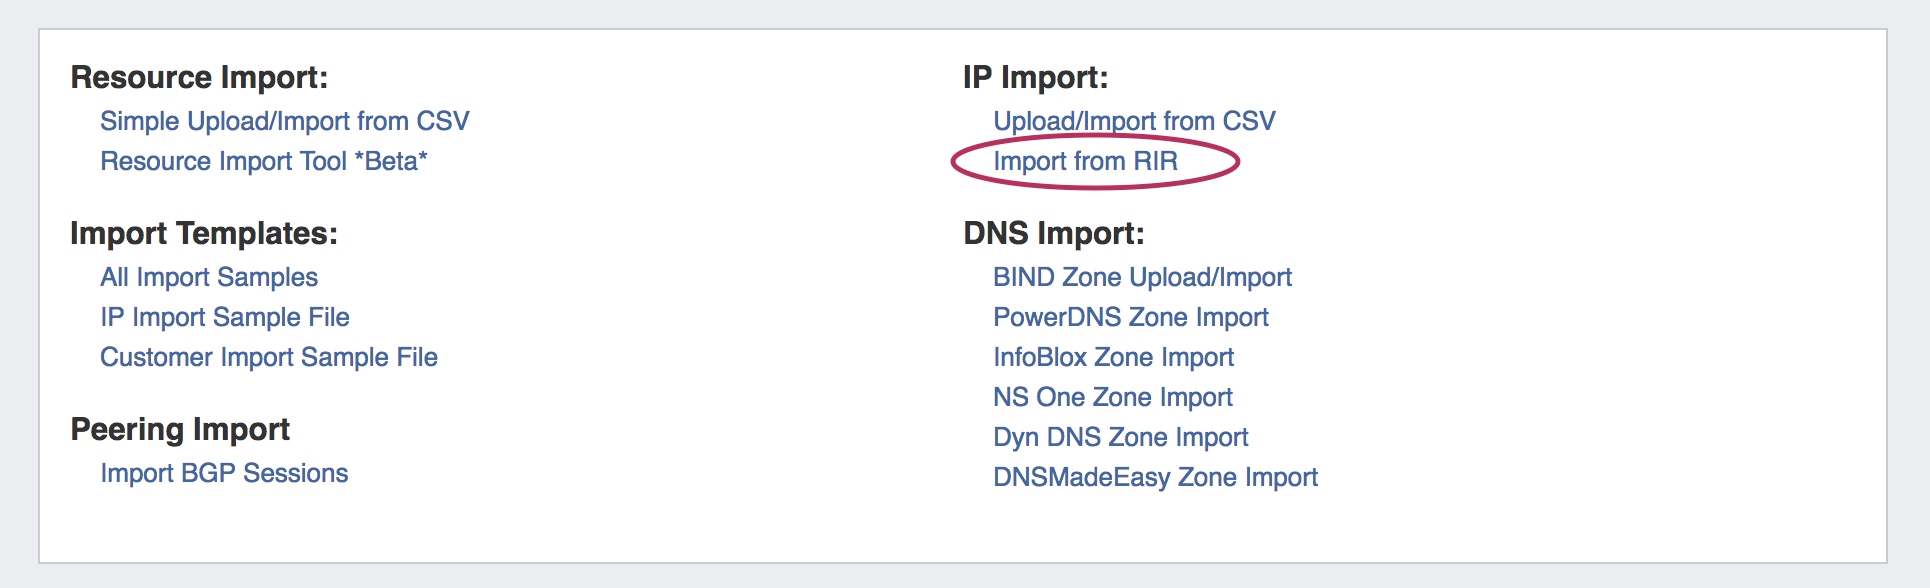The image size is (1930, 588).
Task: Go to Dyn DNS Zone Import
Action: [1120, 437]
